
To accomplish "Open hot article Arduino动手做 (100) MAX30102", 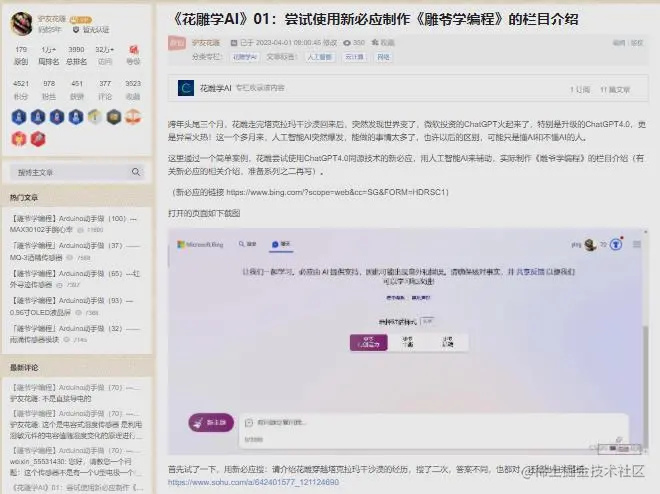I will (x=74, y=224).
